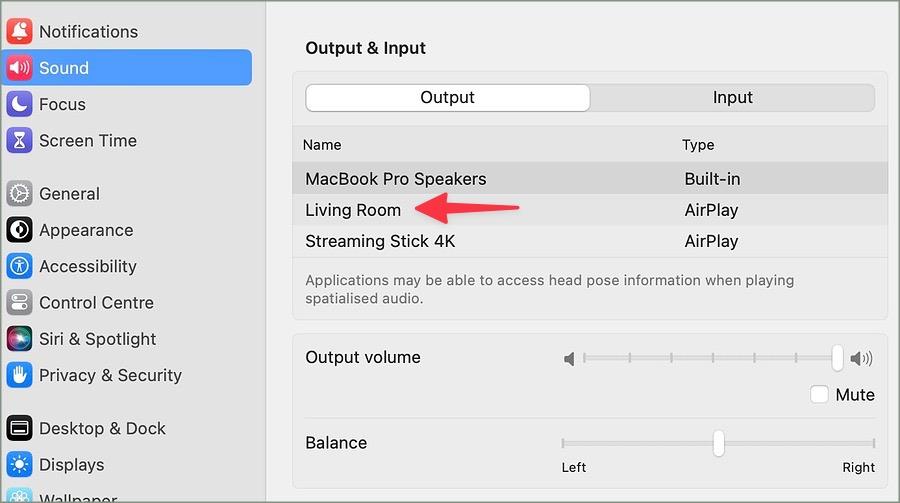Viewport: 900px width, 503px height.
Task: Click the Accessibility icon
Action: (20, 266)
